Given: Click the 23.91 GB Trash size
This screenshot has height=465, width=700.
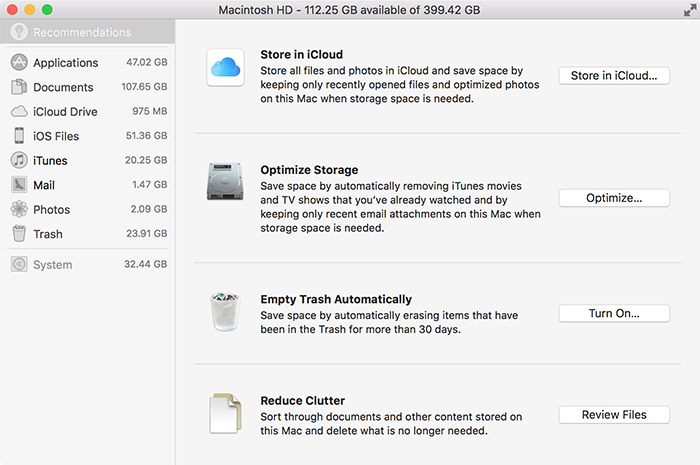Looking at the screenshot, I should pos(147,233).
